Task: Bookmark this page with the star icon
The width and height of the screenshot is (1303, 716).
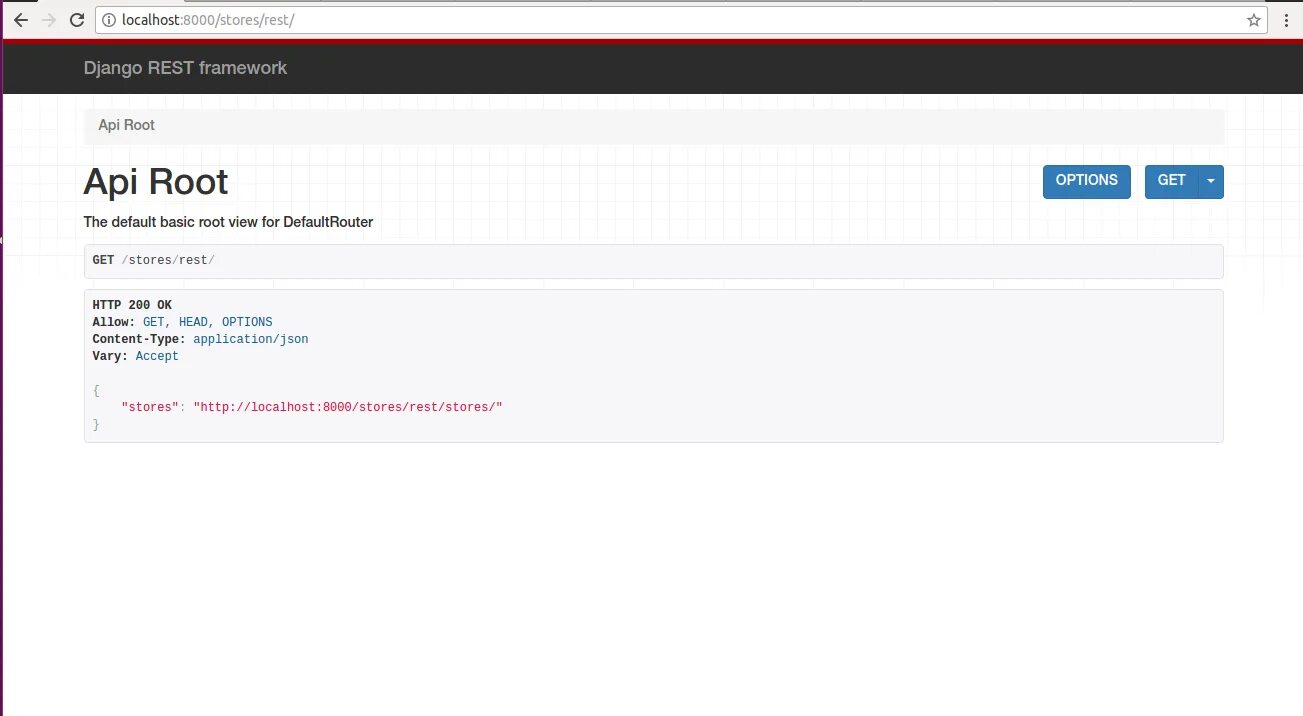Action: (x=1253, y=20)
